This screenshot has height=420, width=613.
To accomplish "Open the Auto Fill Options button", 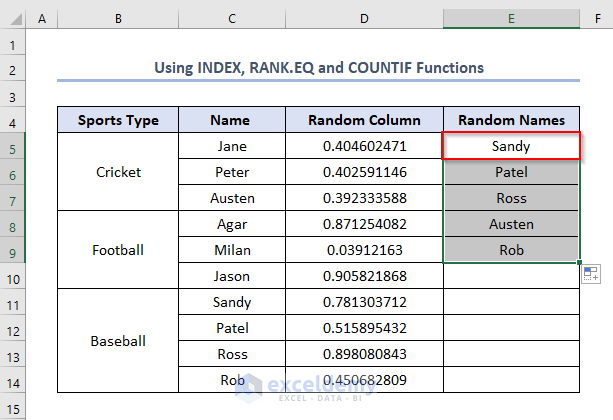I will [x=589, y=273].
